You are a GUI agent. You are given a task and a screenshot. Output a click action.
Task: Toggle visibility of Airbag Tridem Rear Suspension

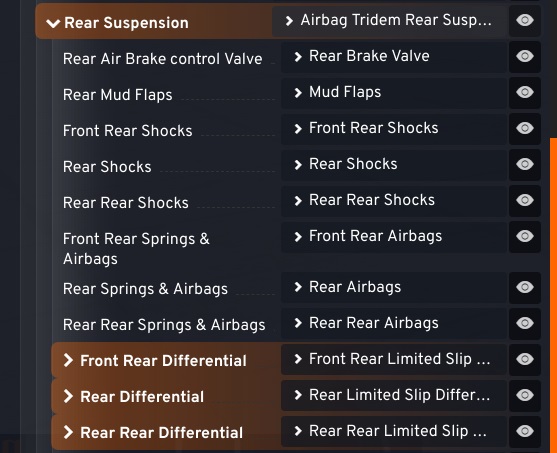coord(525,21)
